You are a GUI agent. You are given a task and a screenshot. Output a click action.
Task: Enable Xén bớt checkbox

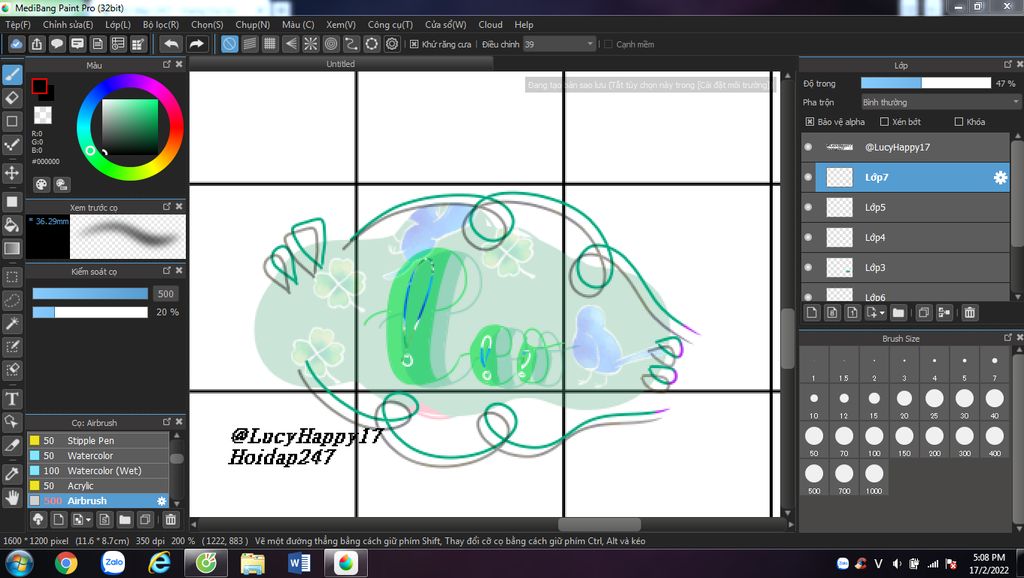coord(884,121)
